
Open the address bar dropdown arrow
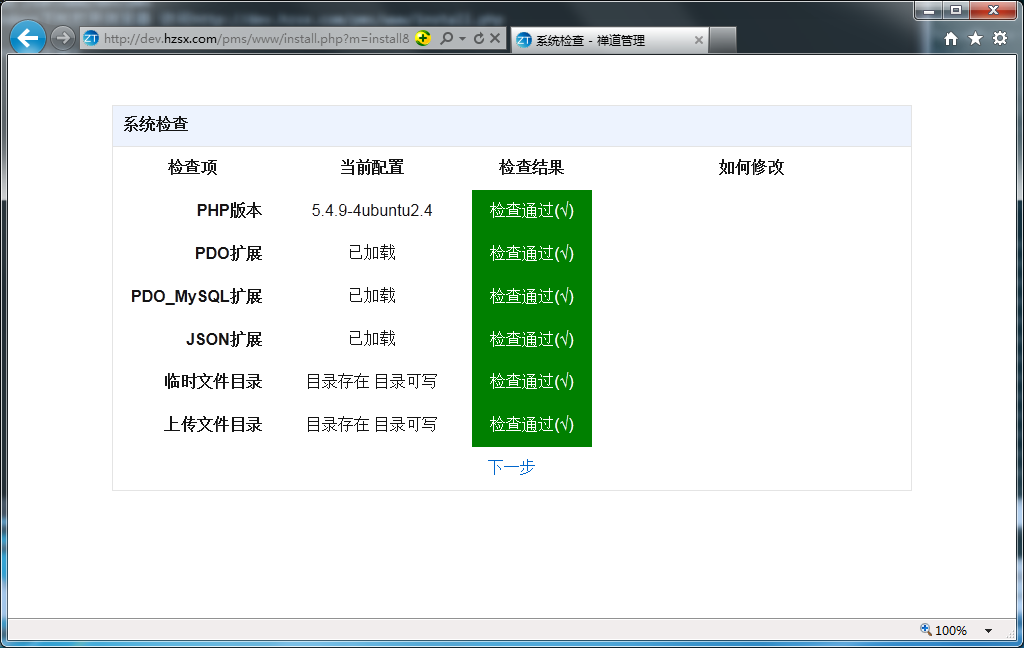pyautogui.click(x=462, y=39)
